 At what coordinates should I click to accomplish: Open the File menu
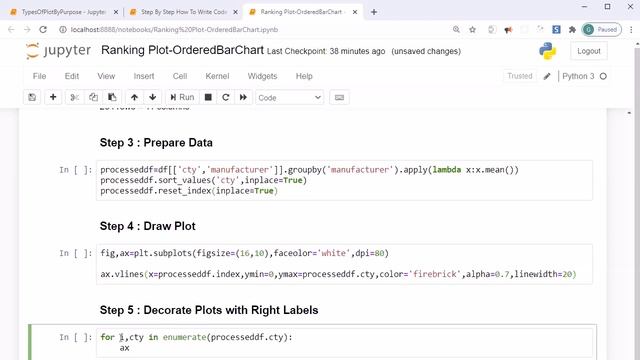tap(40, 76)
